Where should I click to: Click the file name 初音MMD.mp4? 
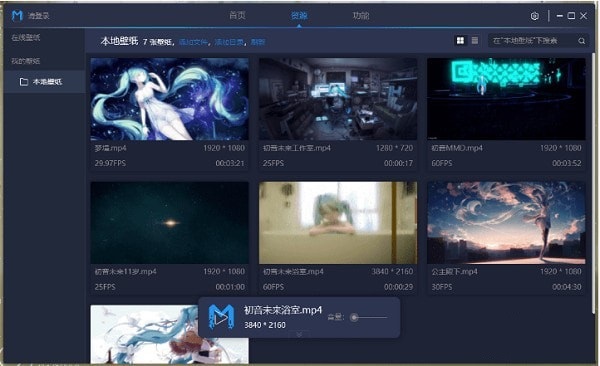click(457, 148)
